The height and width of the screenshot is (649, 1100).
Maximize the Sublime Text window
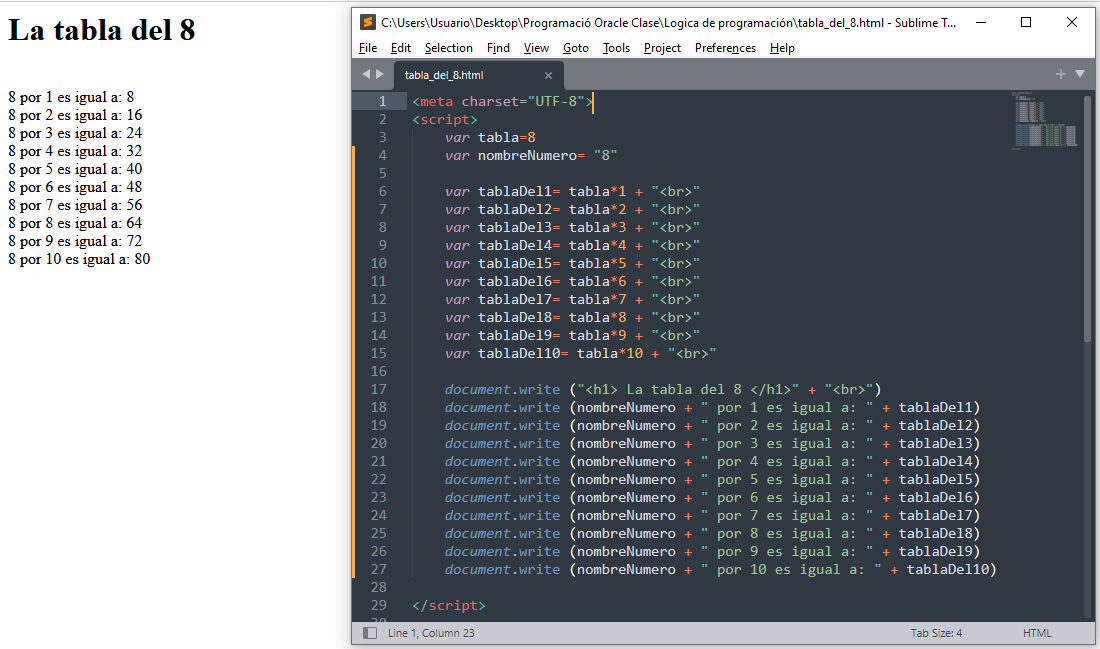1026,22
